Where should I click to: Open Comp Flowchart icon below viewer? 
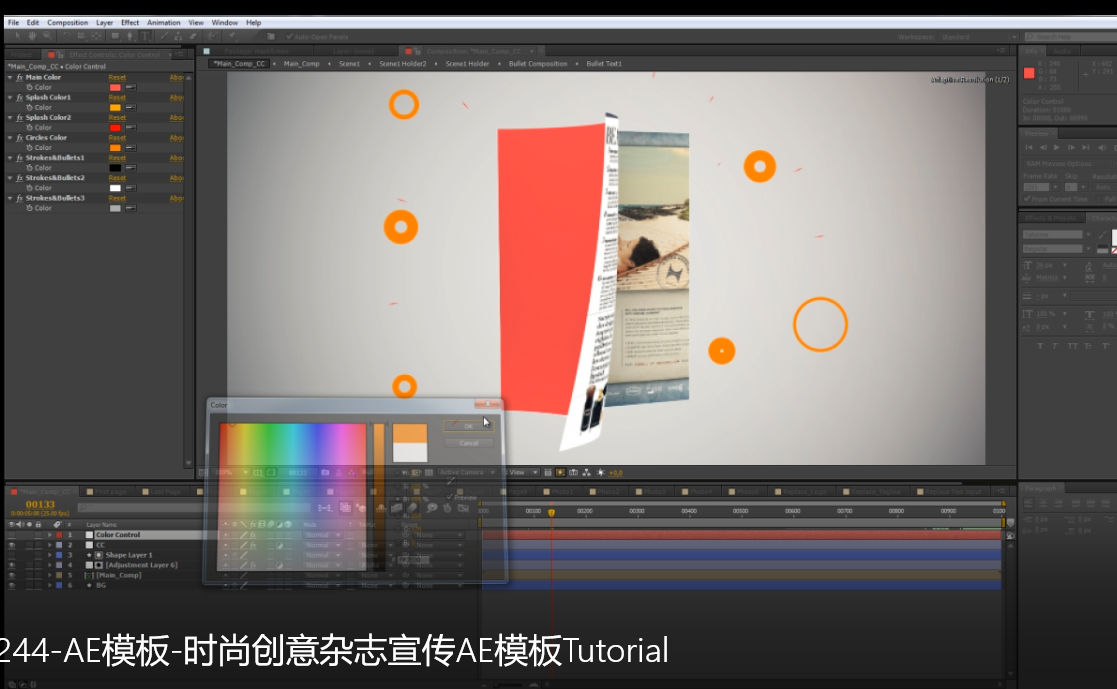coord(586,472)
